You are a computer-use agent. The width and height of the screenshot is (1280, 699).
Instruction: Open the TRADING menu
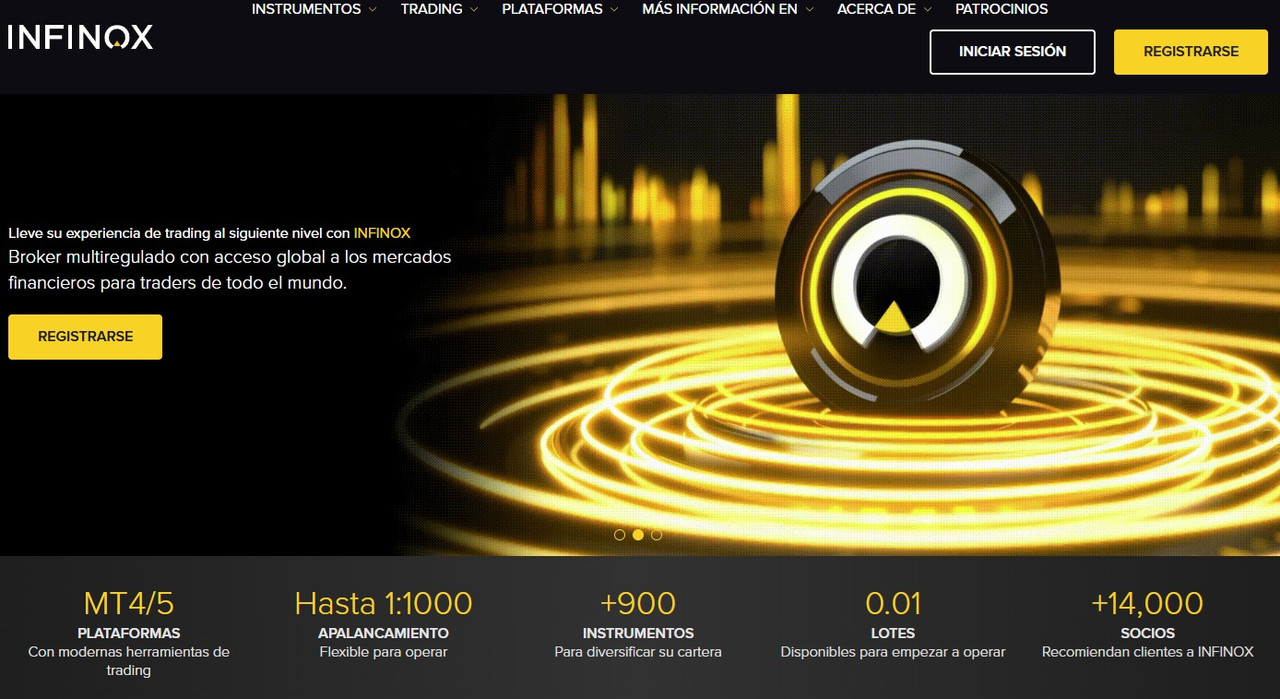click(431, 9)
